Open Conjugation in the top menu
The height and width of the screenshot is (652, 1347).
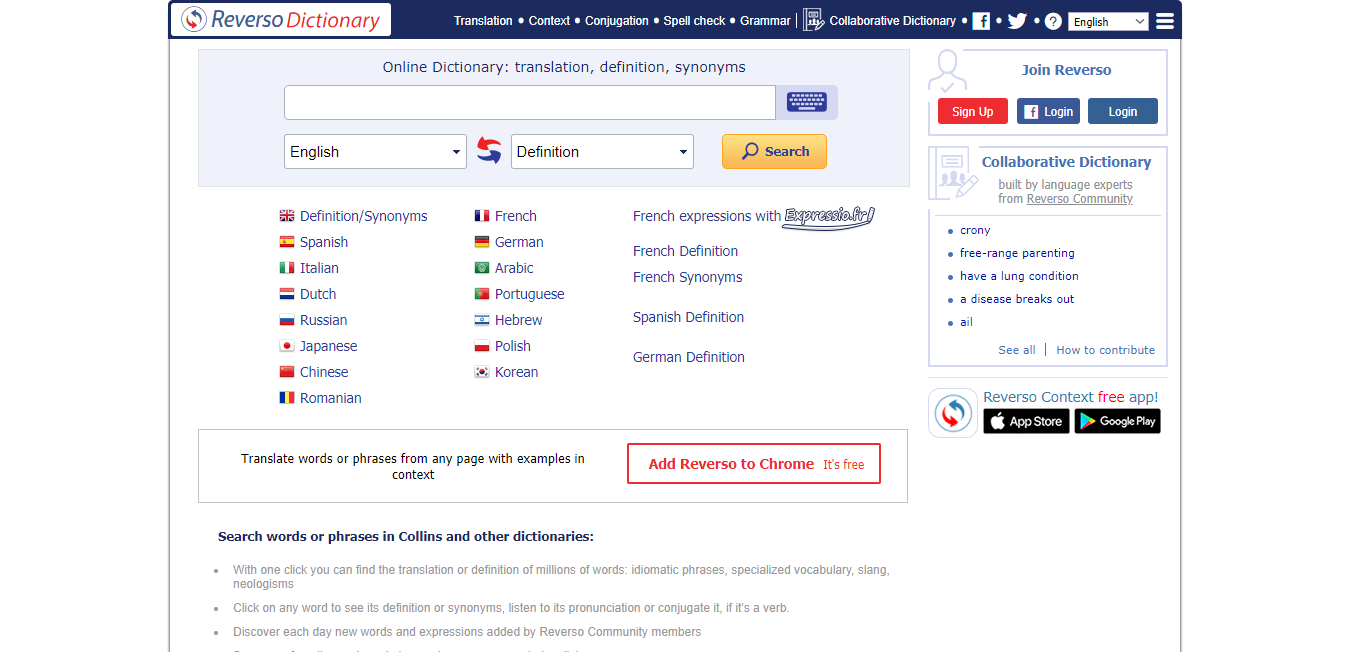[617, 21]
